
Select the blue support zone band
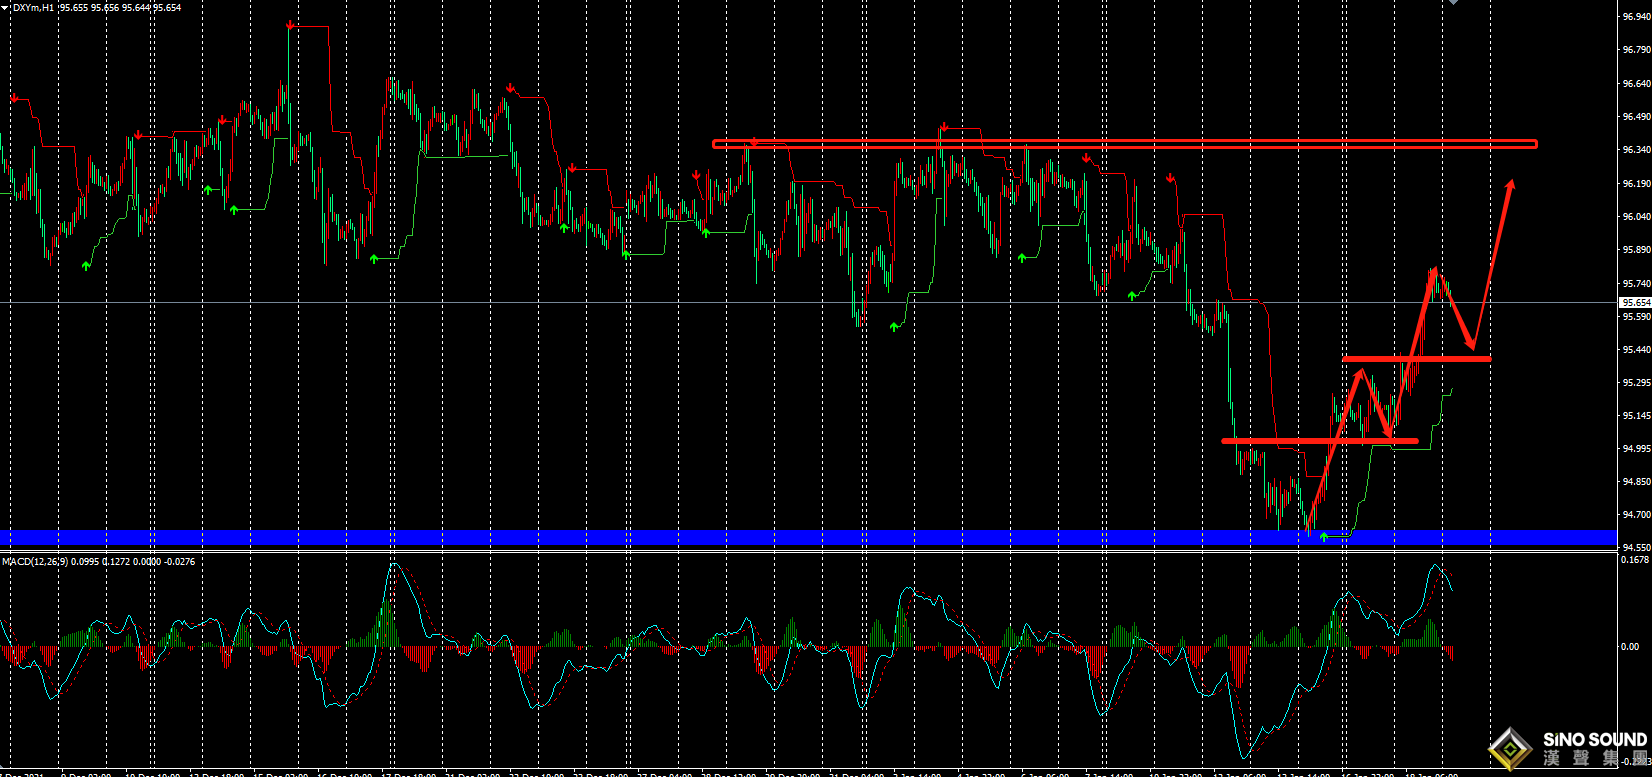808,538
